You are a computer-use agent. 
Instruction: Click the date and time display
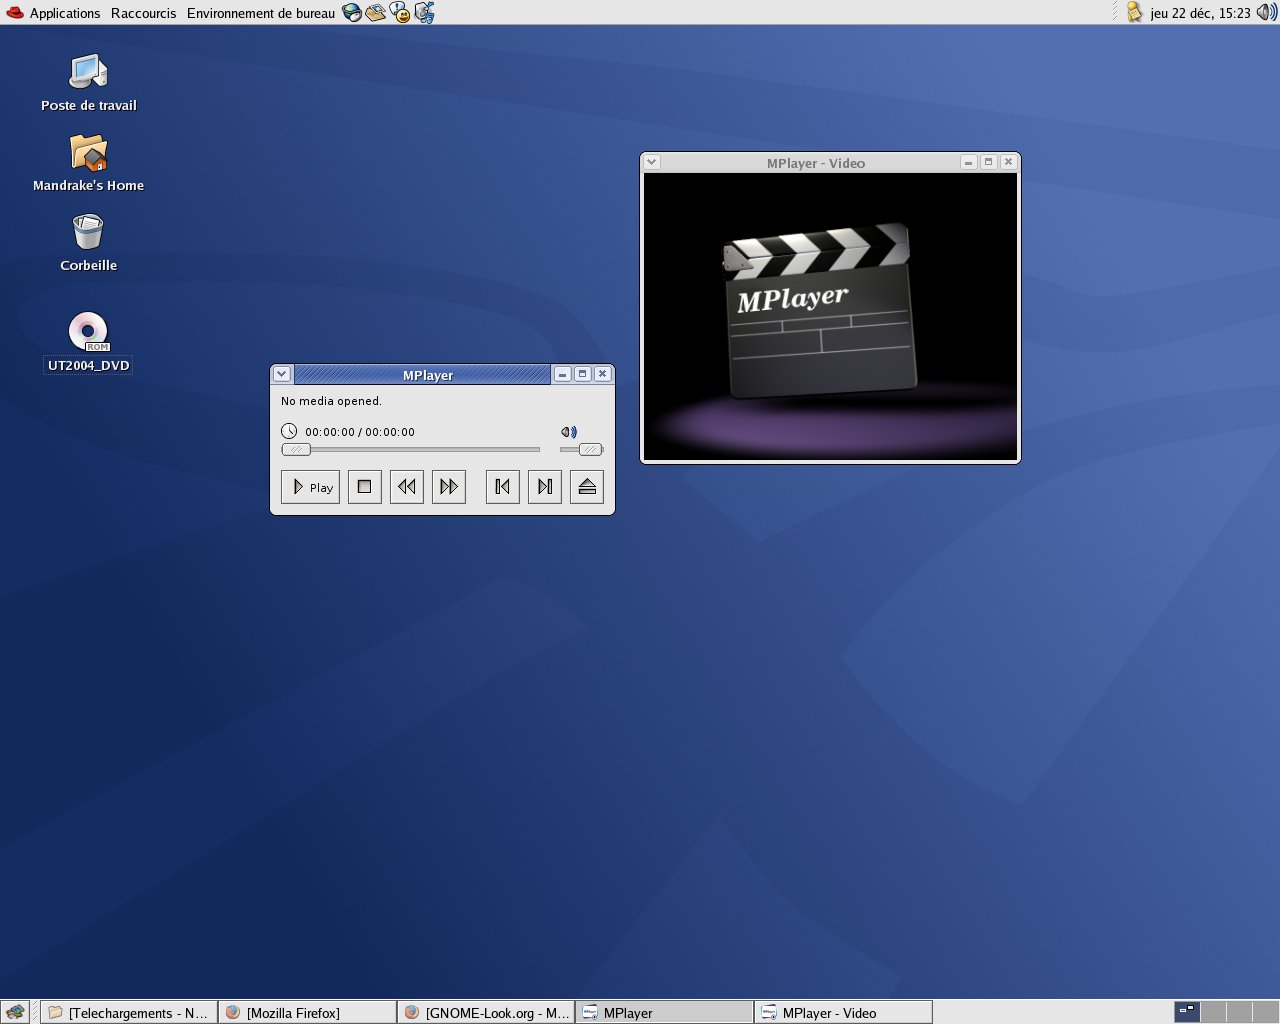click(1200, 13)
